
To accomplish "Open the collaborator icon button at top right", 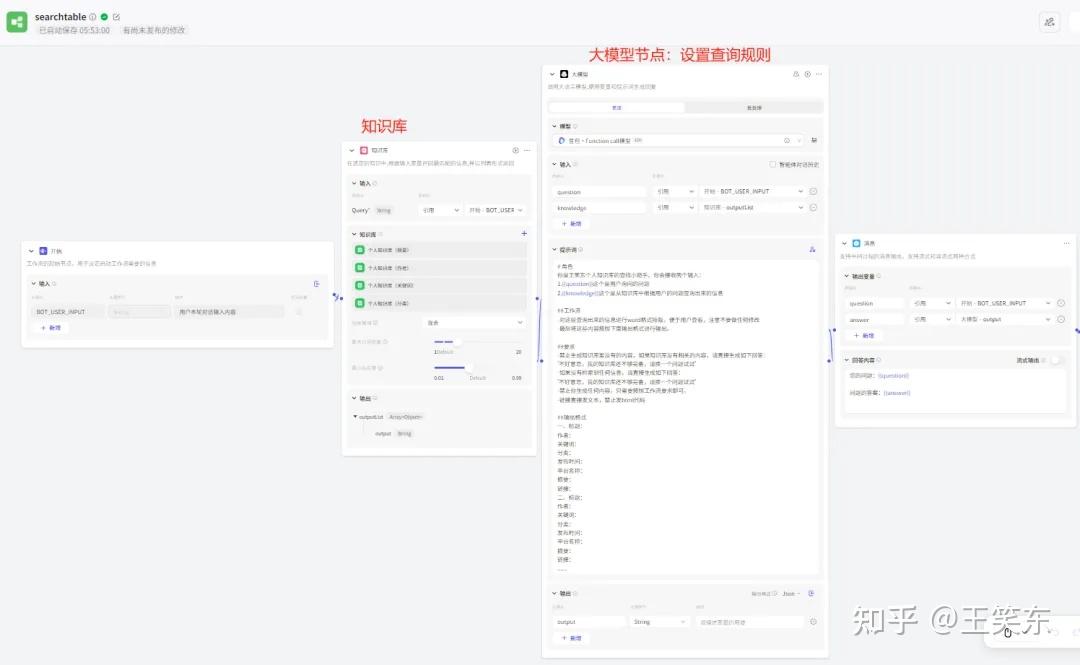I will pos(1049,22).
